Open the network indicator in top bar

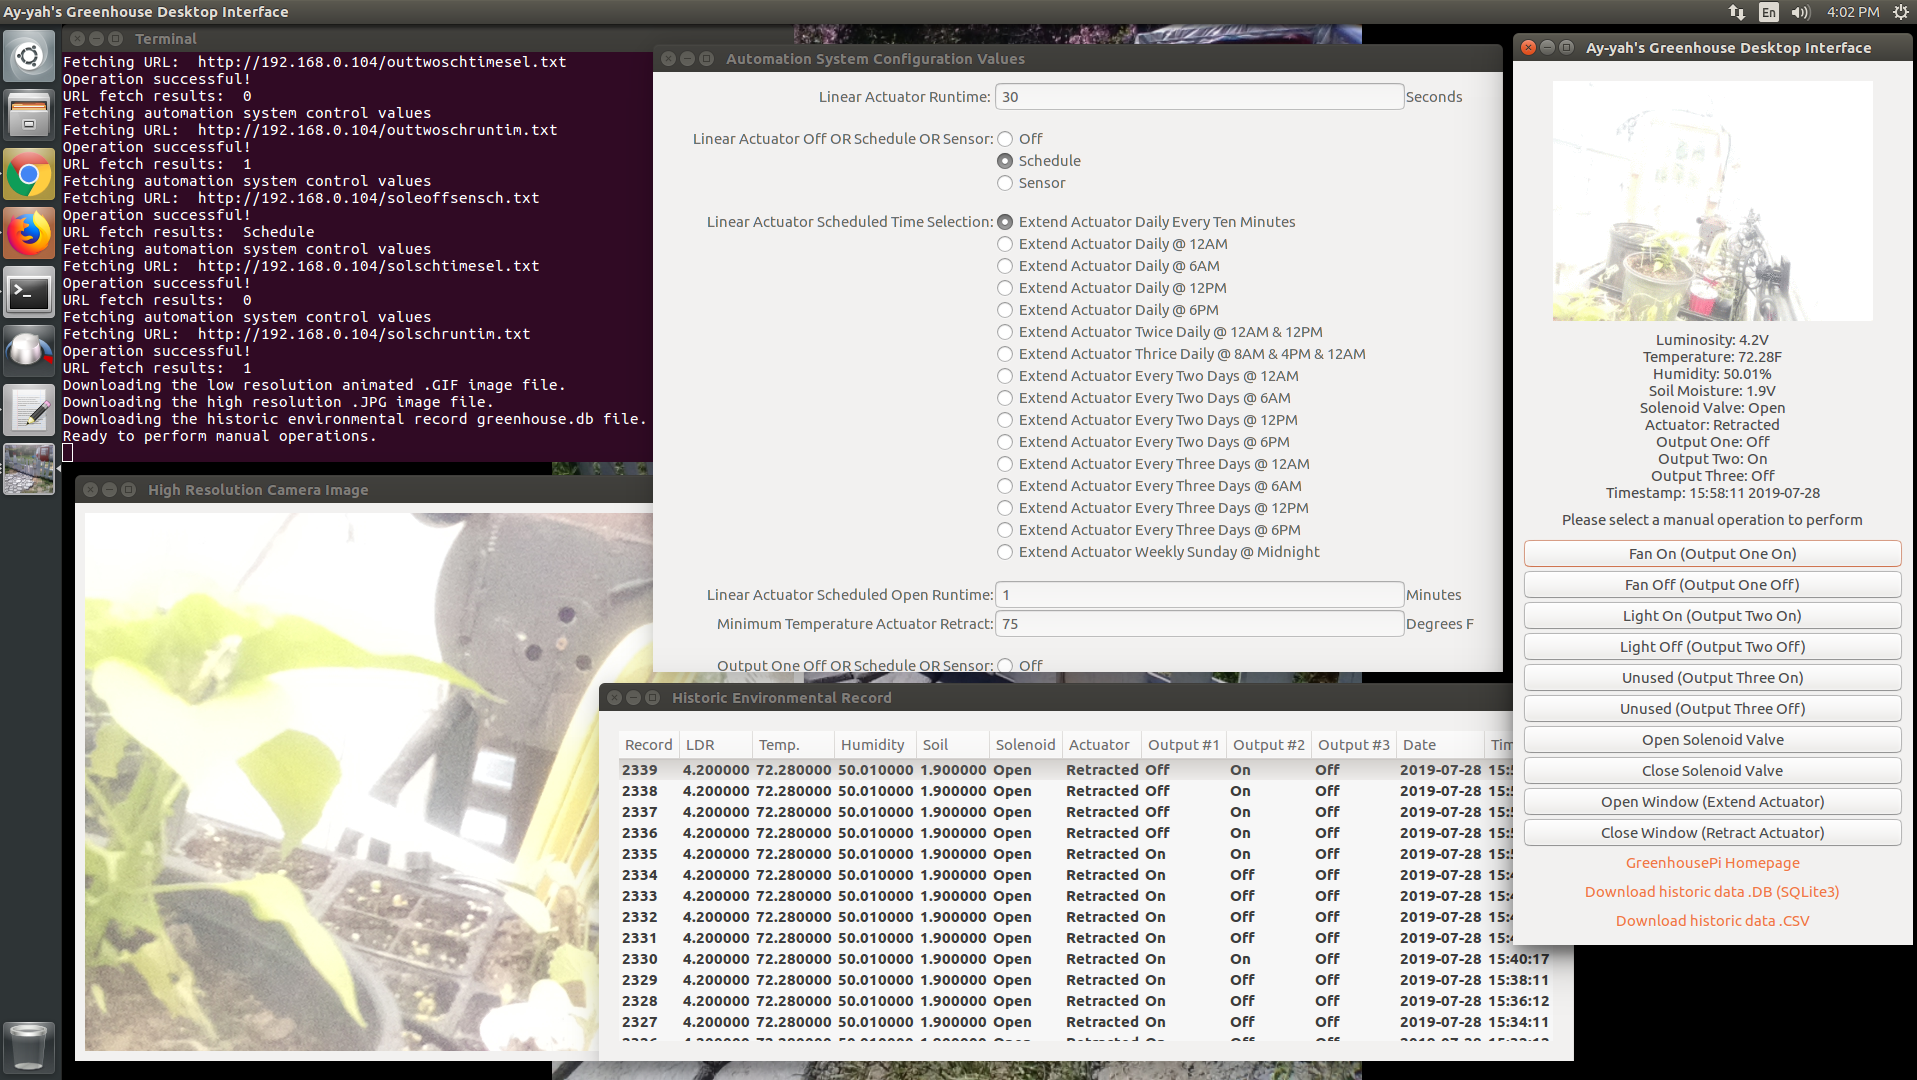1737,12
